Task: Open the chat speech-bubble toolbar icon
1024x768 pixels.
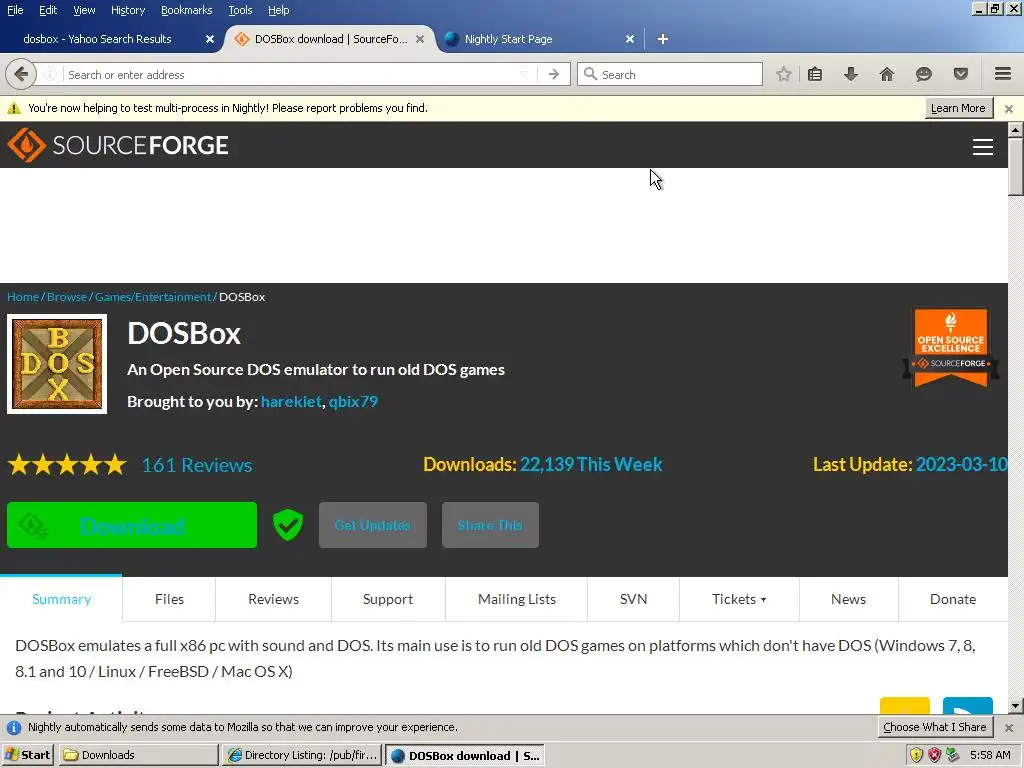Action: pyautogui.click(x=923, y=74)
